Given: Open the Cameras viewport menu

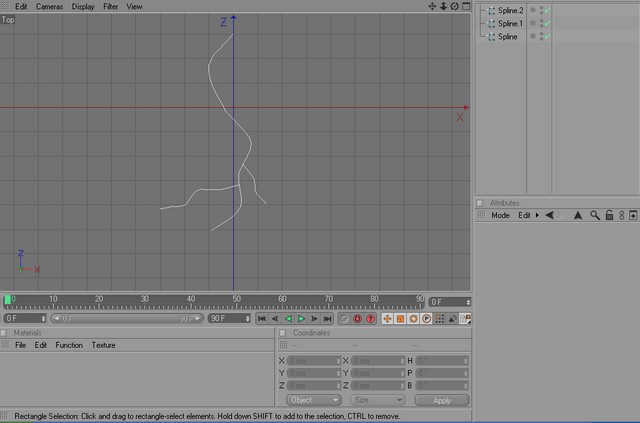Looking at the screenshot, I should pyautogui.click(x=49, y=7).
